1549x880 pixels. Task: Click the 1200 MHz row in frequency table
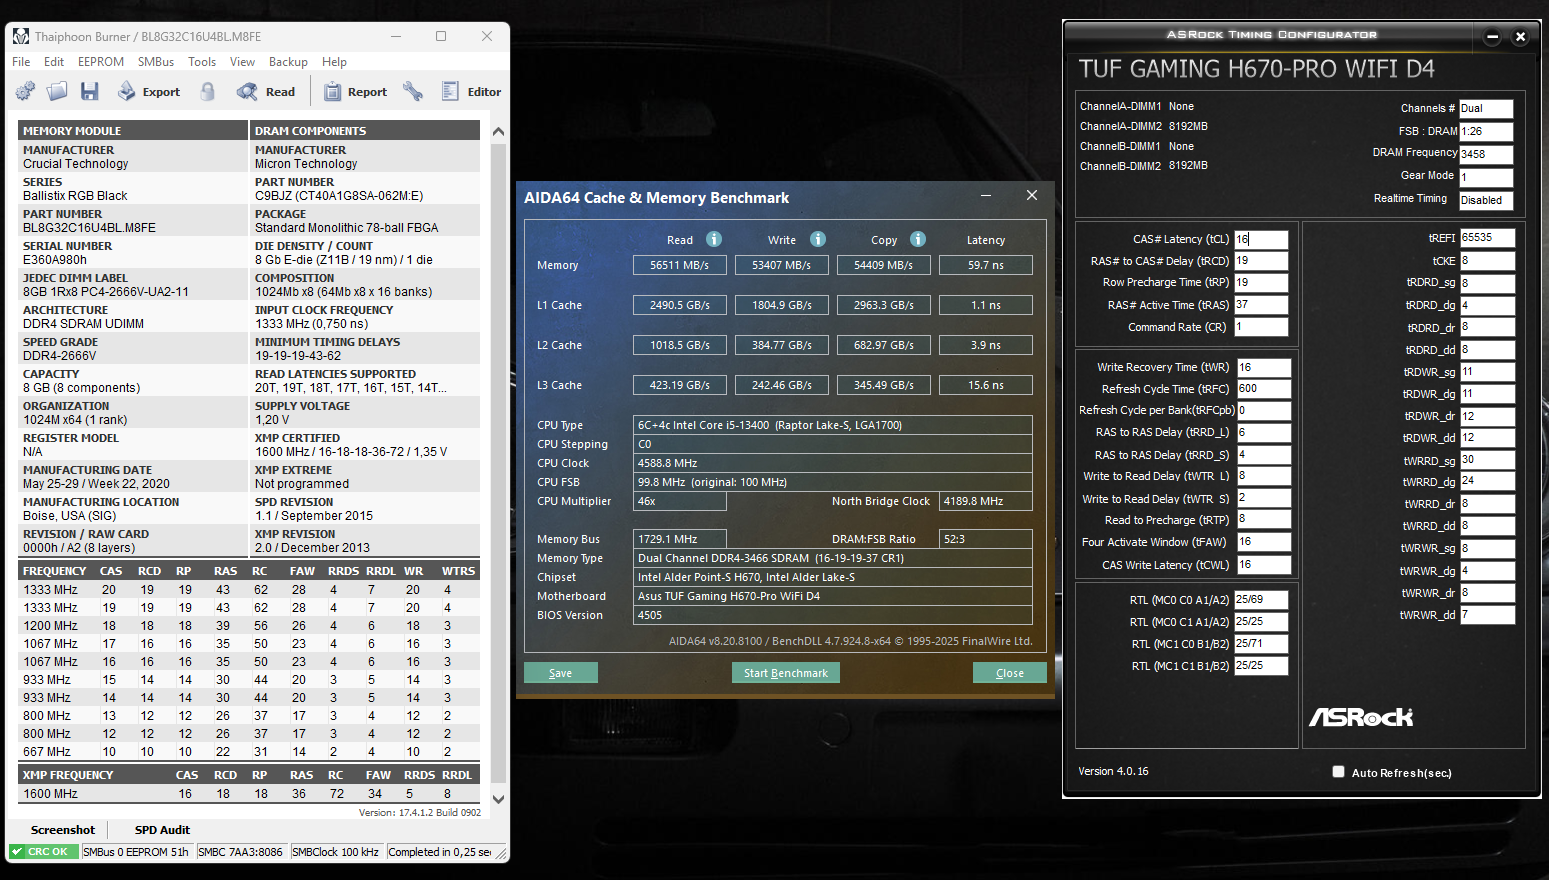pyautogui.click(x=249, y=626)
